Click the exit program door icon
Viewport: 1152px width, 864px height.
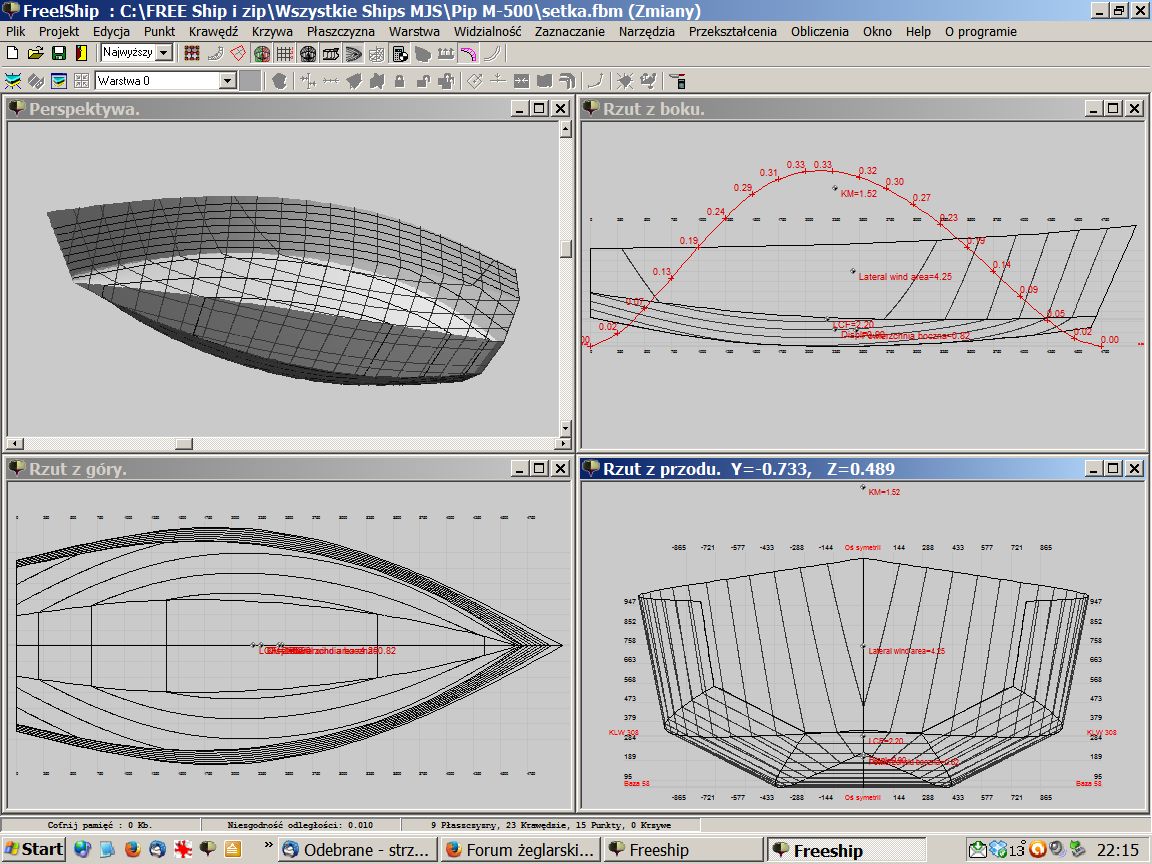pos(81,53)
